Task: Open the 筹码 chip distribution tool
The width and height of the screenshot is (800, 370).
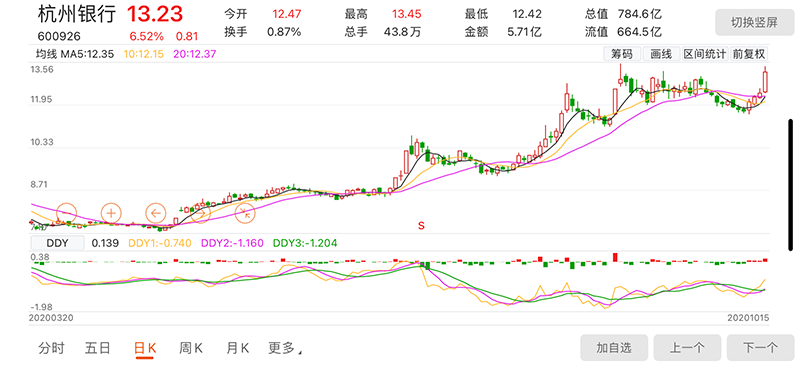Action: click(621, 54)
